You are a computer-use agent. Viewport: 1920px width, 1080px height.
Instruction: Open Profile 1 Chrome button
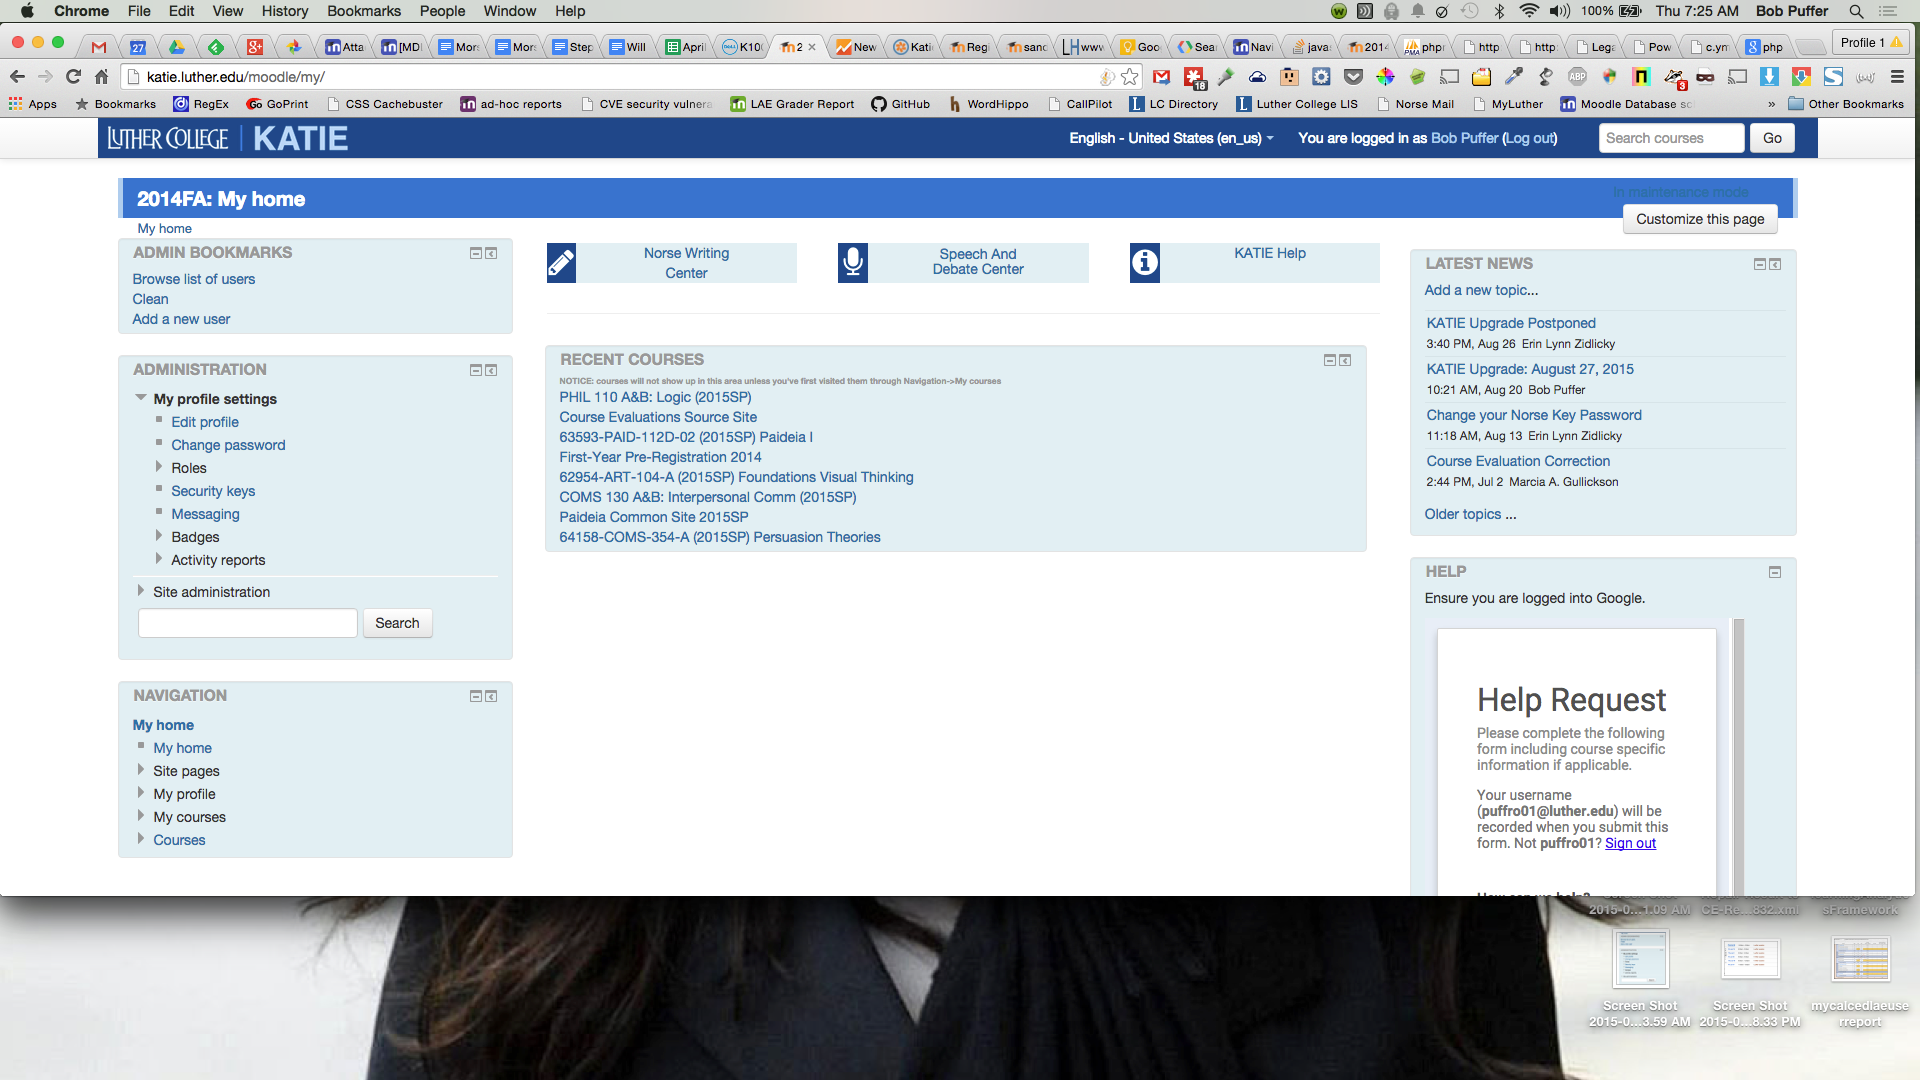[1870, 42]
